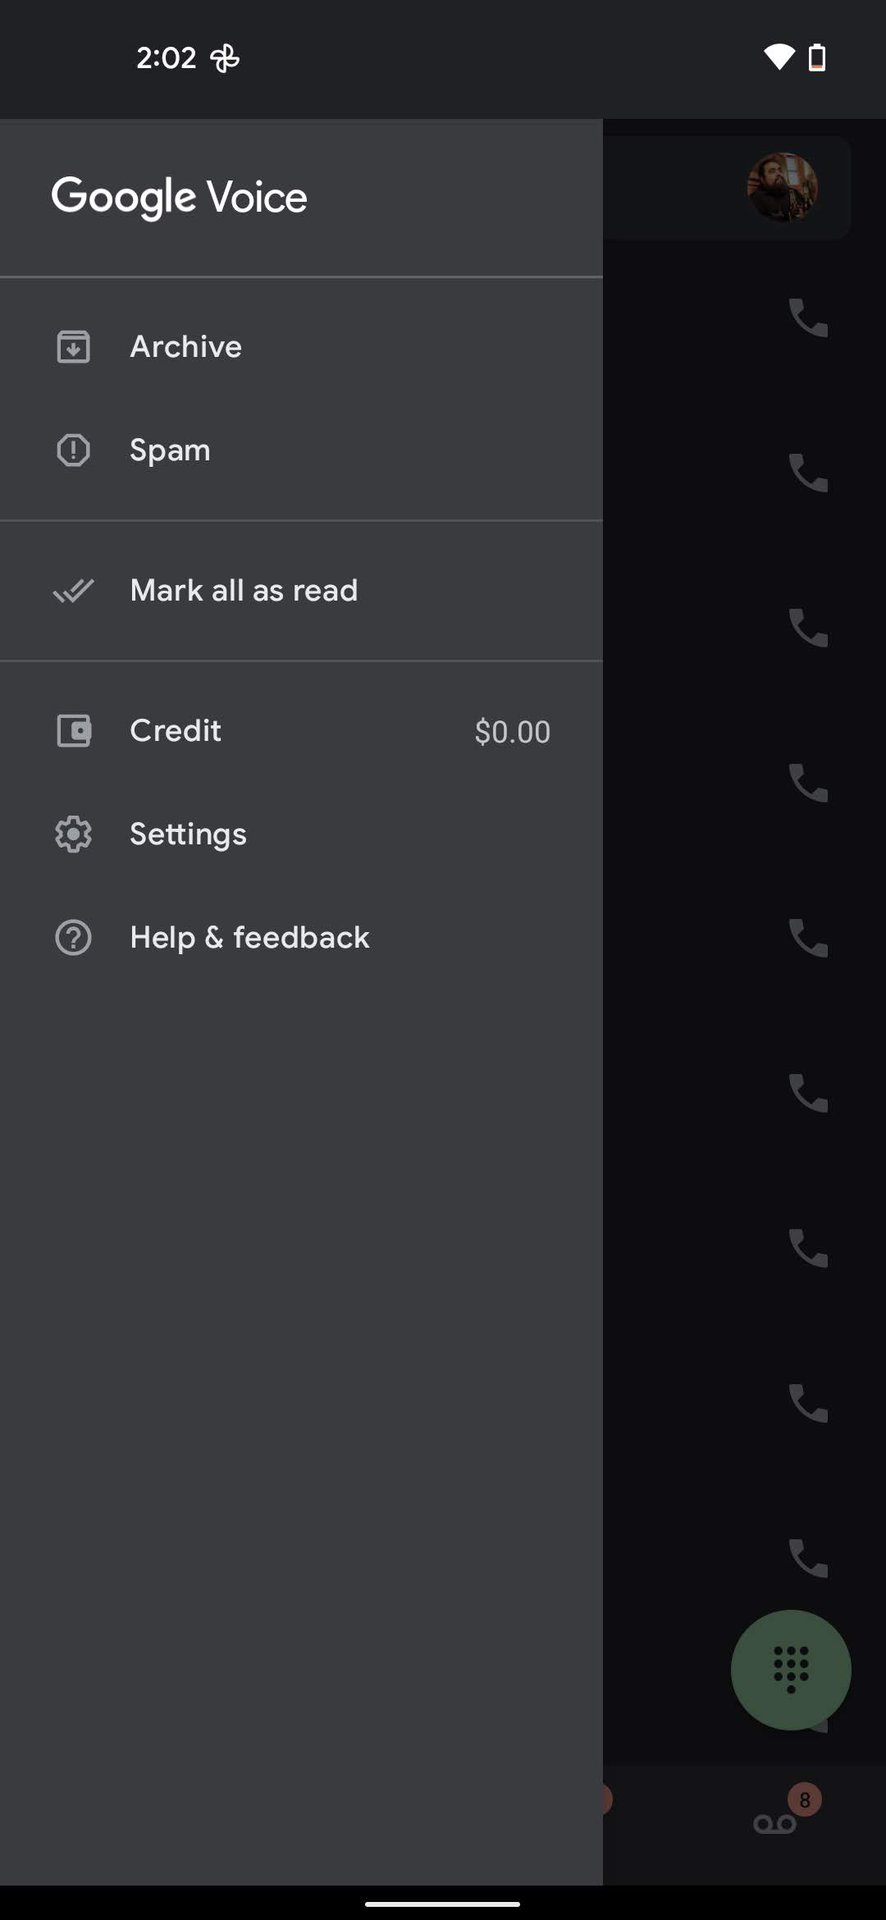Screen dimensions: 886x1920
Task: Tap the topmost phone call icon
Action: pos(808,318)
